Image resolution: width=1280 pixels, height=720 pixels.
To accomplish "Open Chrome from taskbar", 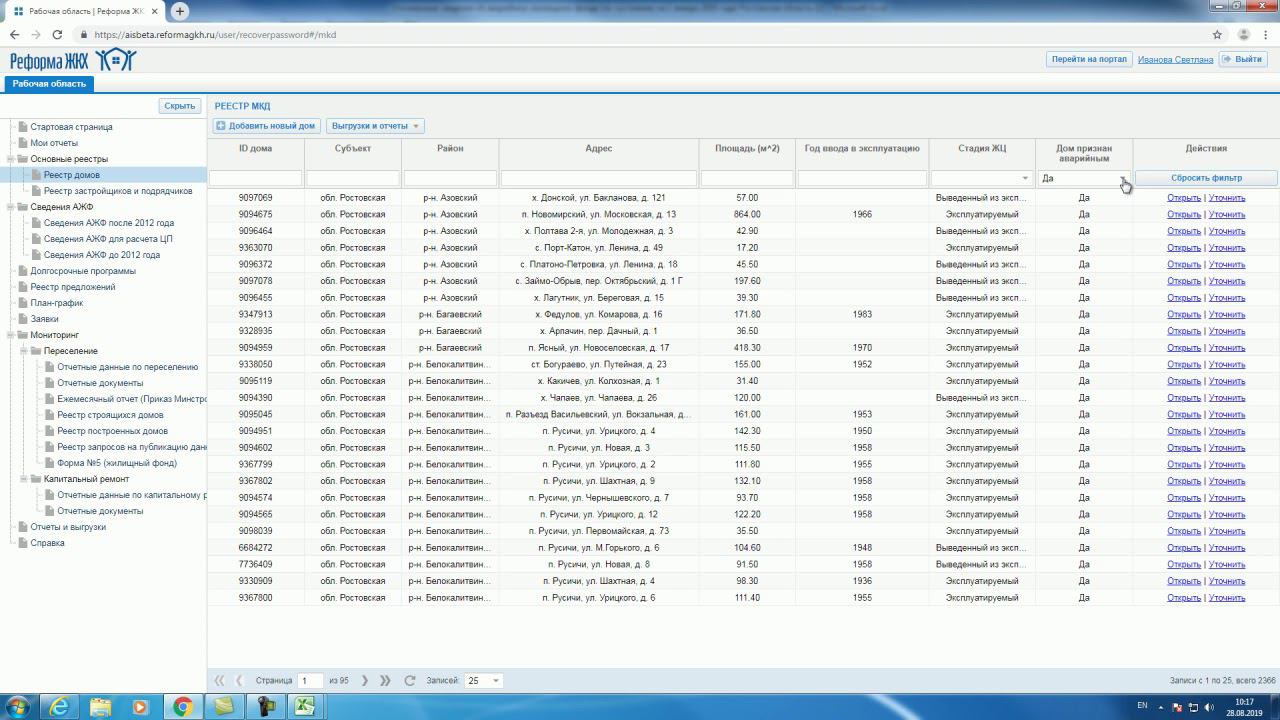I will (182, 707).
